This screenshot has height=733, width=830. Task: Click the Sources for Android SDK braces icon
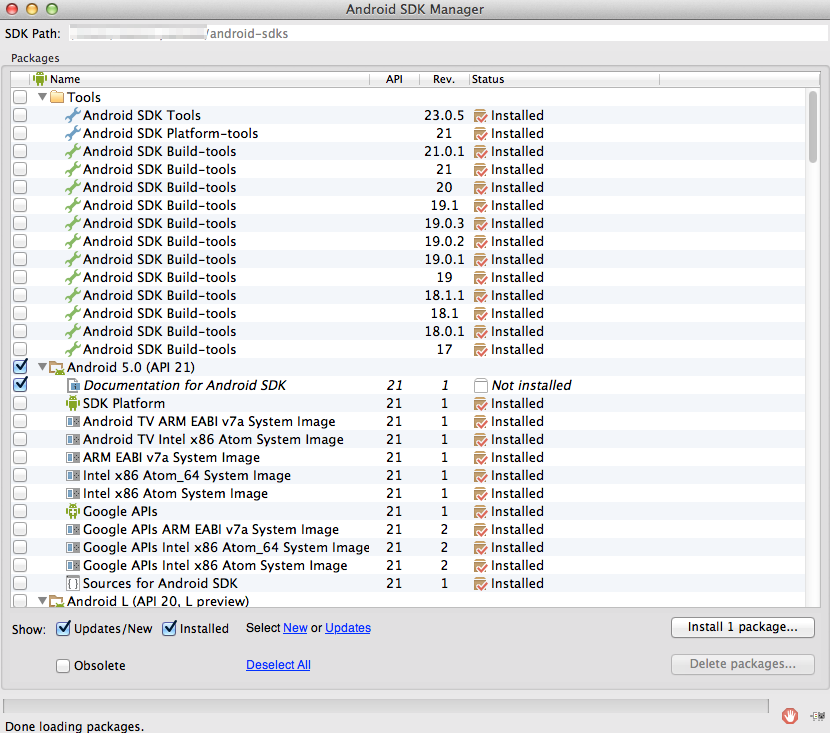pyautogui.click(x=73, y=583)
